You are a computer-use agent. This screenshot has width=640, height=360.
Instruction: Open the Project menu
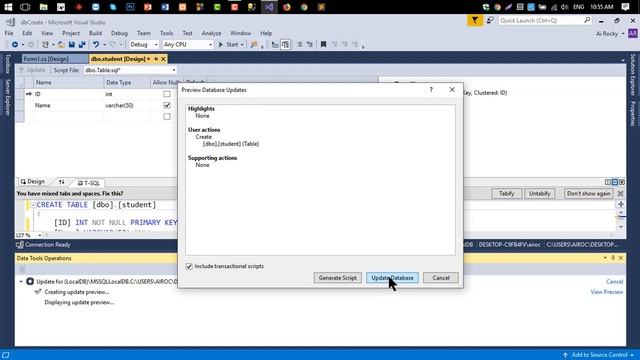point(71,33)
